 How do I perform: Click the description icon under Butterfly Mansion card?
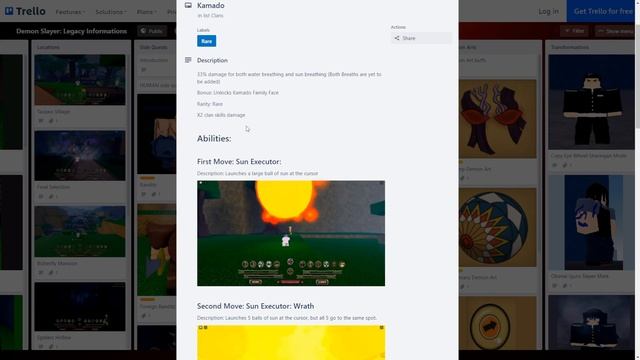pos(41,272)
